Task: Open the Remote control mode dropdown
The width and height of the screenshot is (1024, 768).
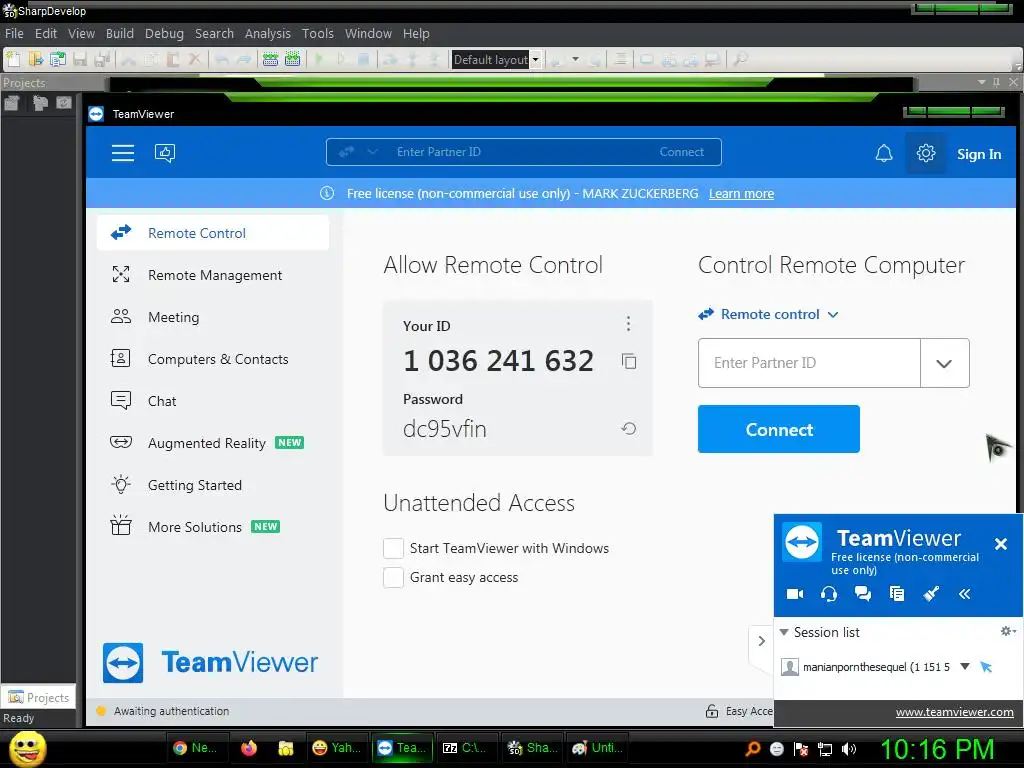Action: (769, 314)
